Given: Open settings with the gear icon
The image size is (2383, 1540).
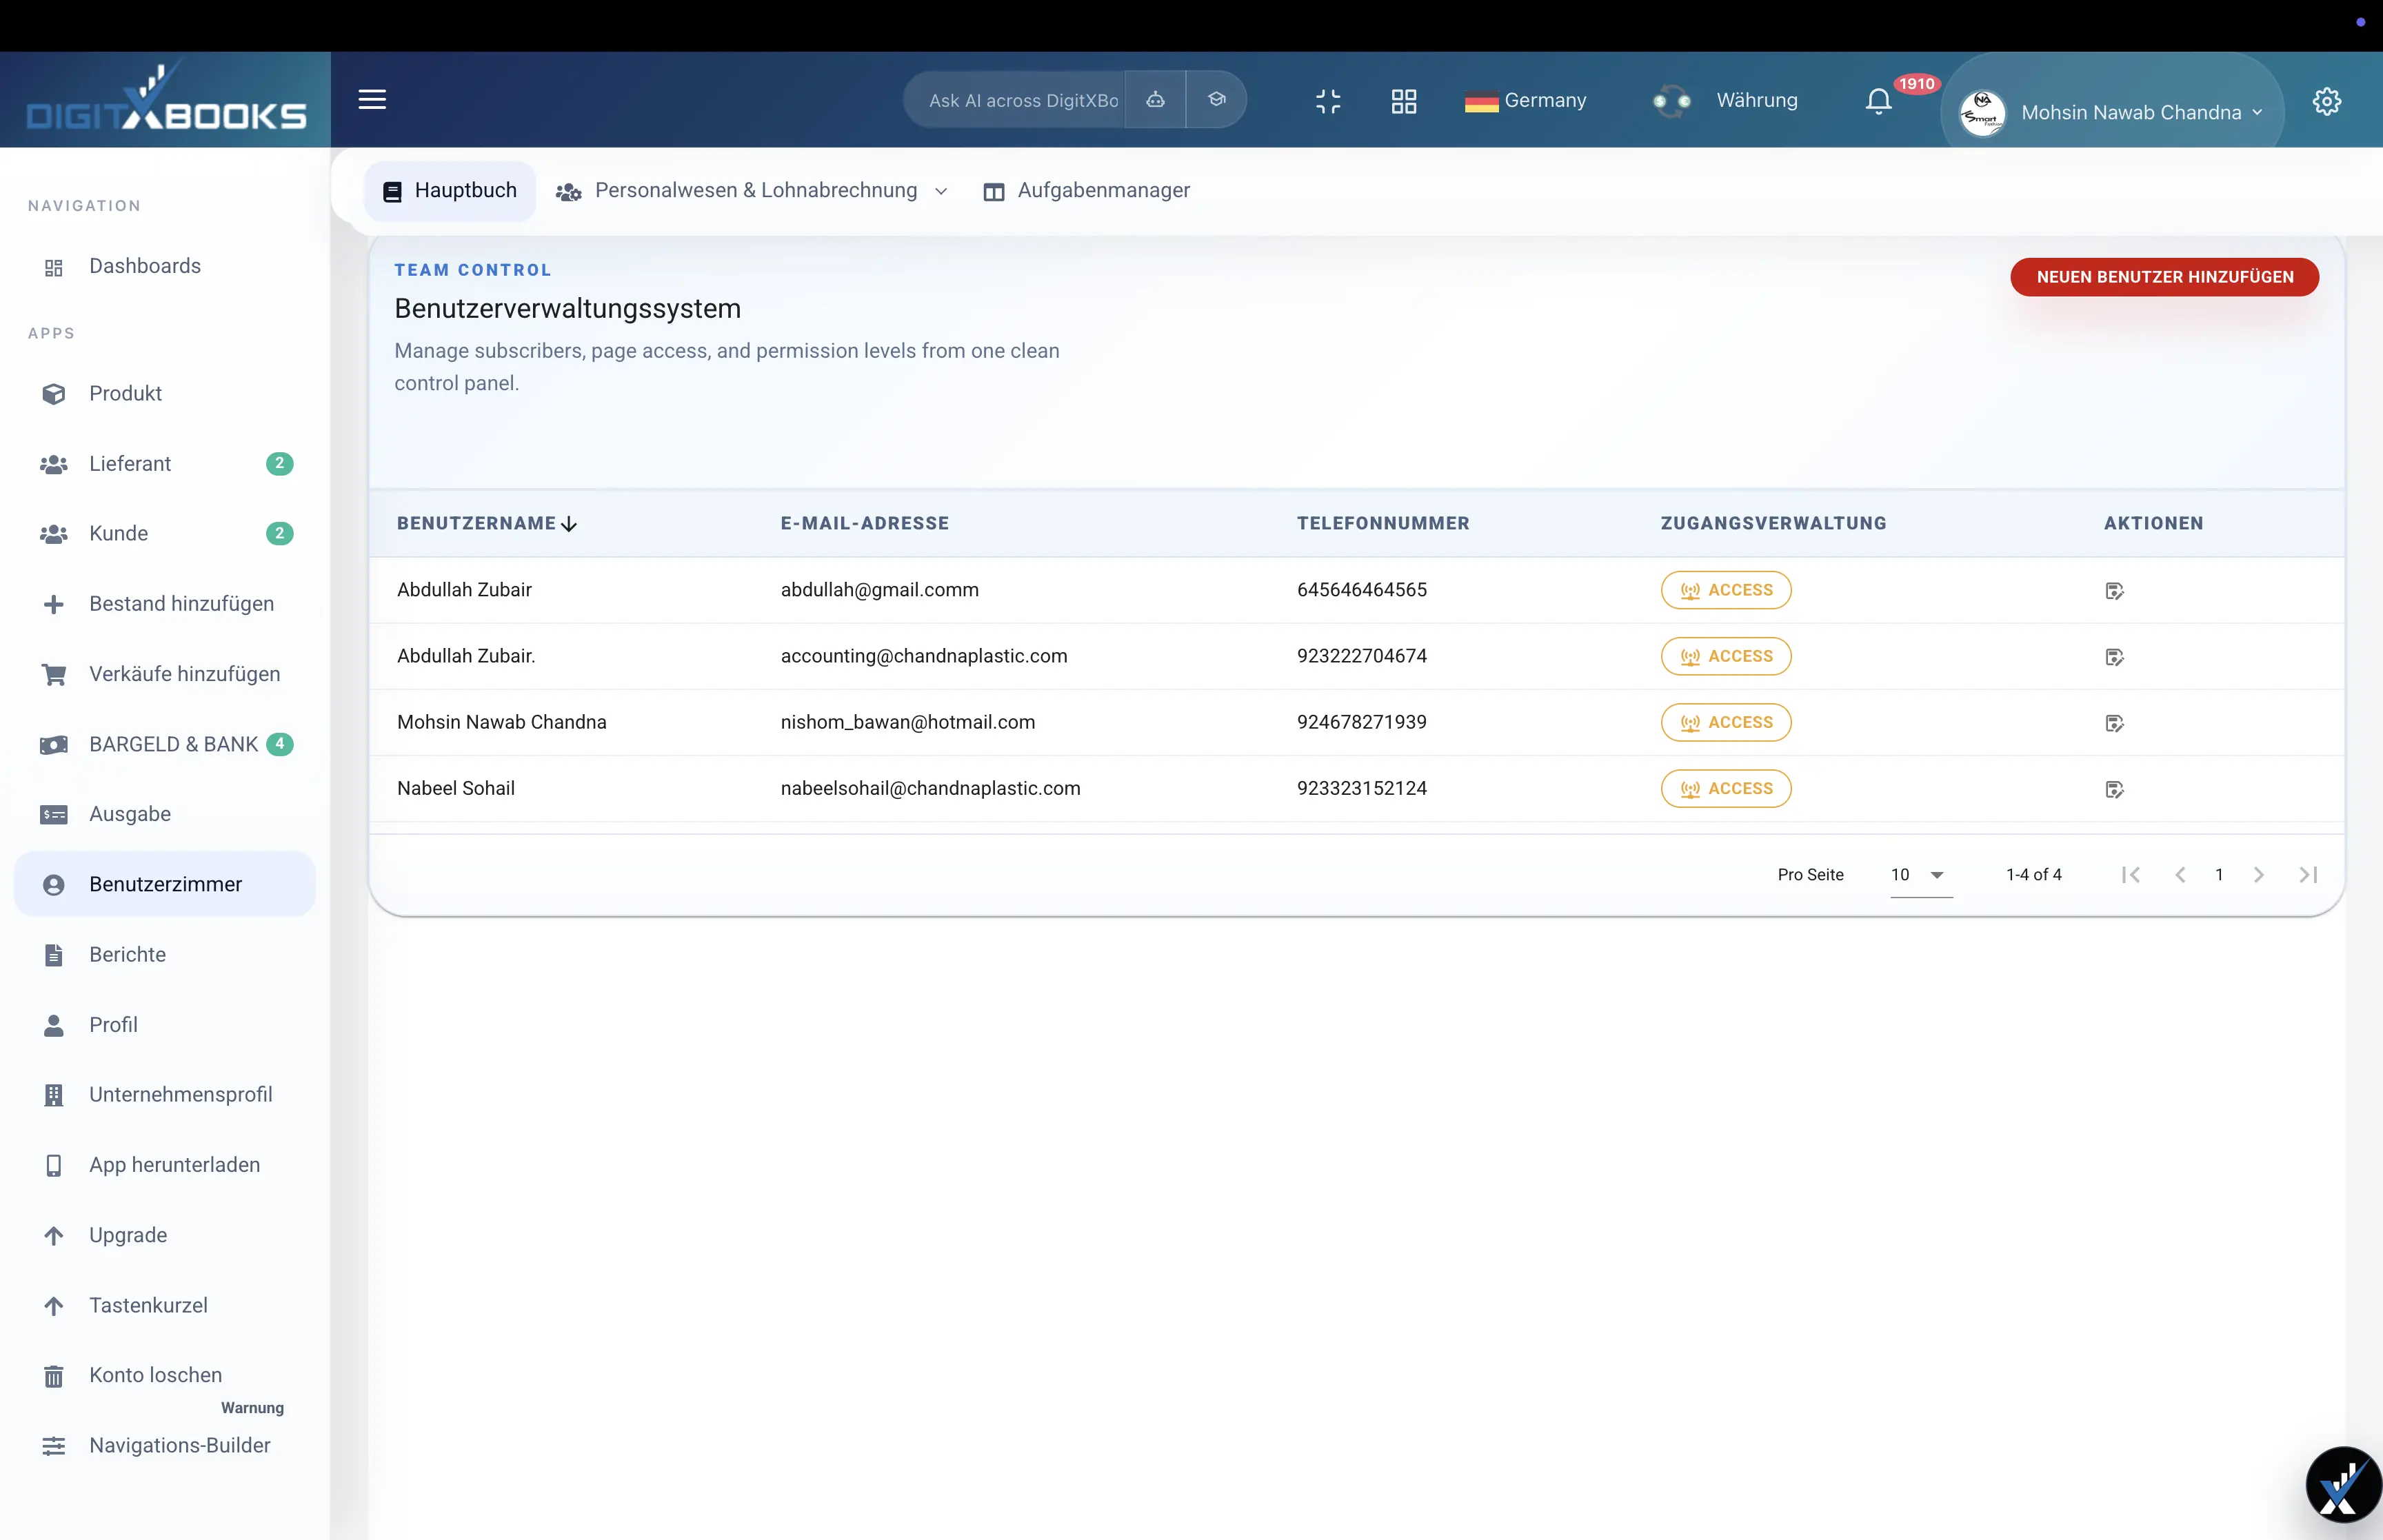Looking at the screenshot, I should point(2327,101).
